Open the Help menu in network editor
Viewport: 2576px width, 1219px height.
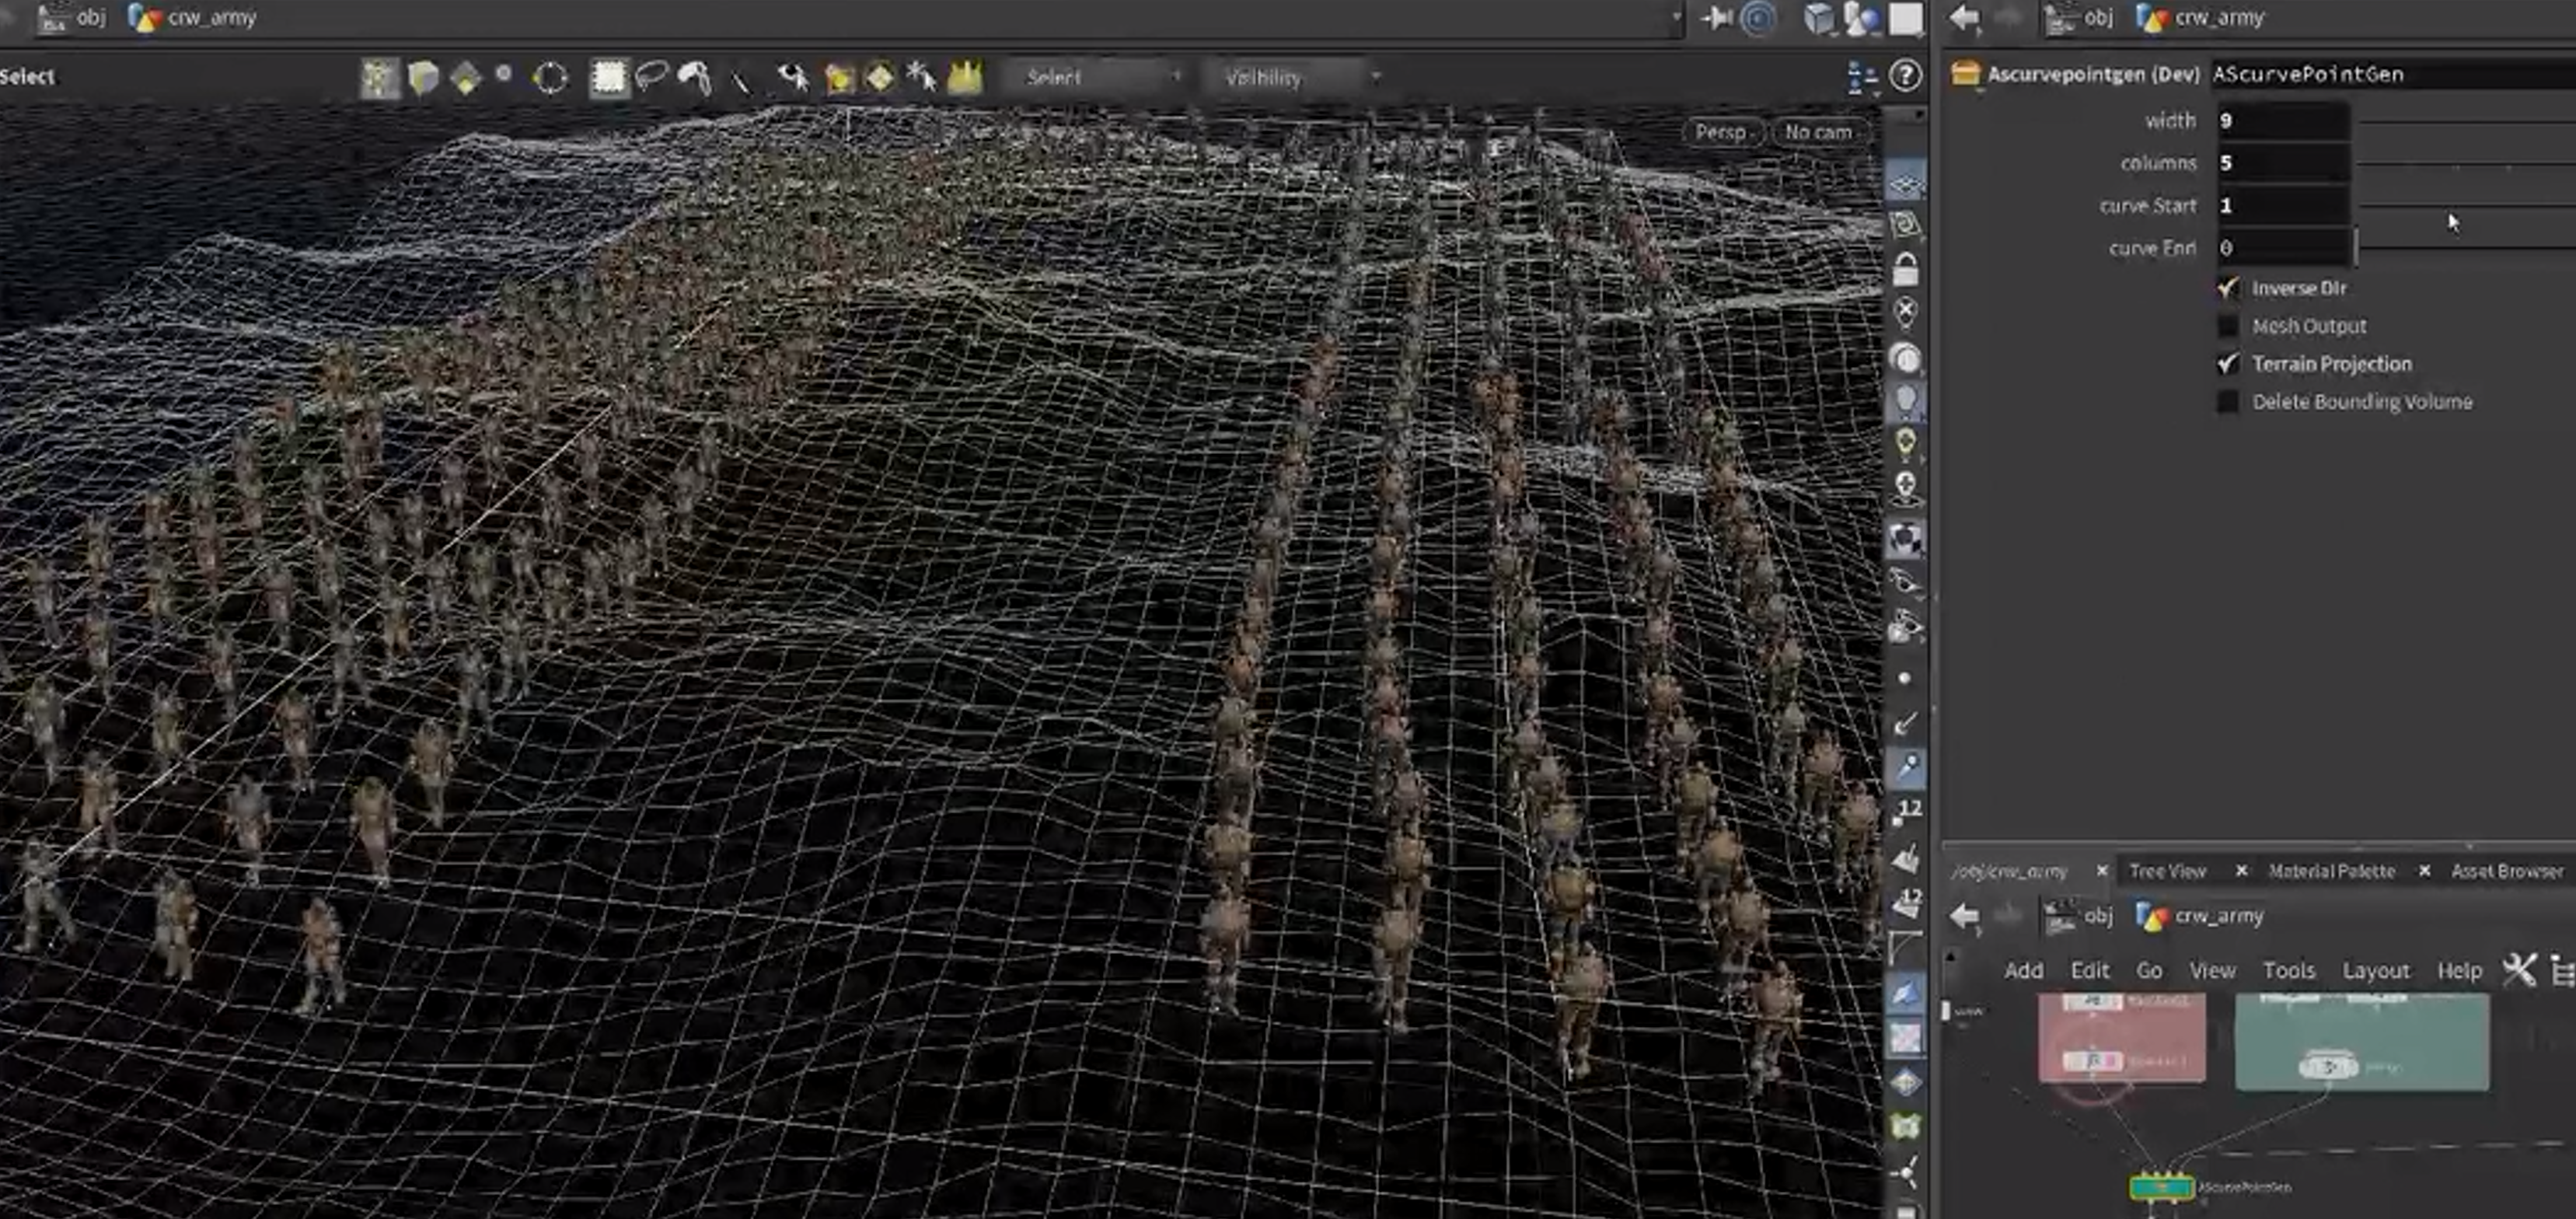tap(2459, 970)
